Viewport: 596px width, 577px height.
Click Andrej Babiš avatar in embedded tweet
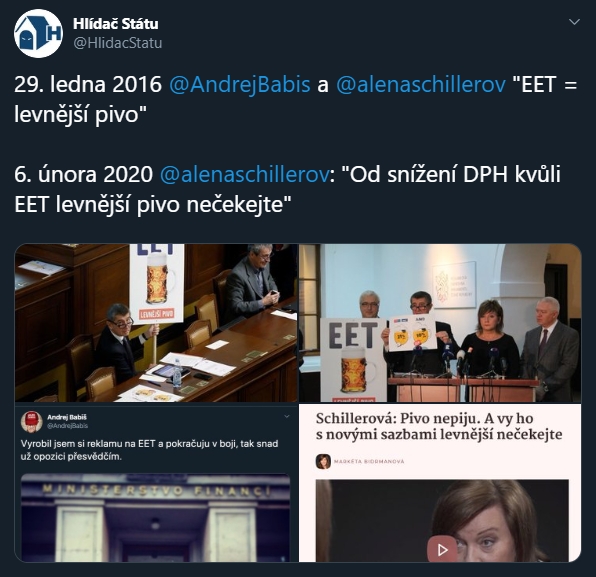point(31,421)
